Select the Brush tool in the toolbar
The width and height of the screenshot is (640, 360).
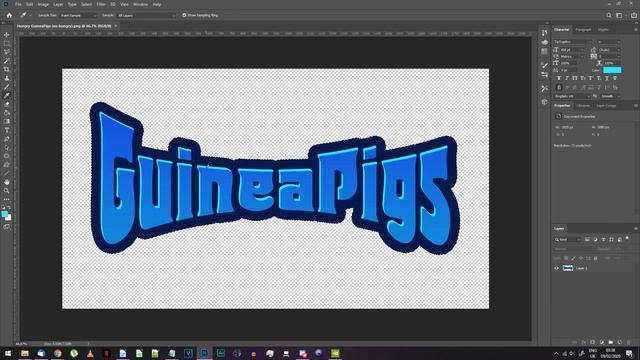7,87
